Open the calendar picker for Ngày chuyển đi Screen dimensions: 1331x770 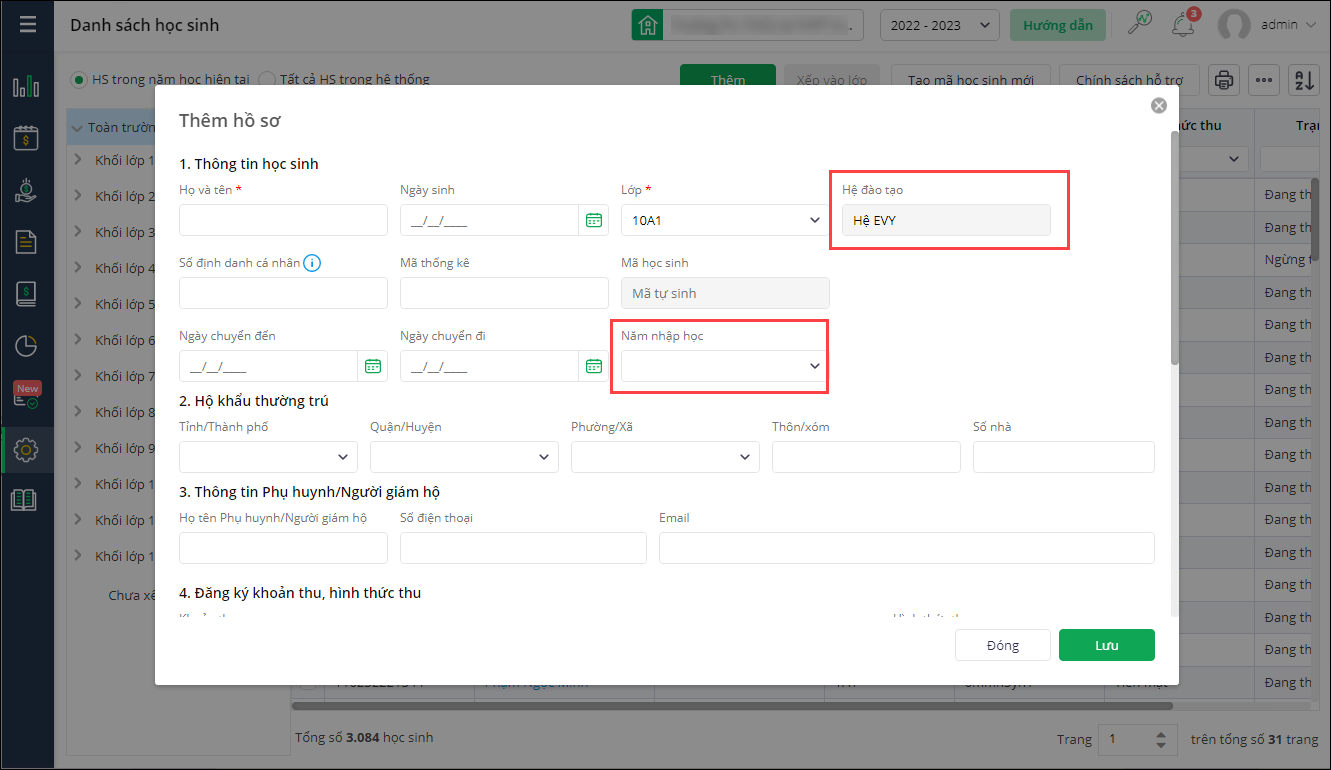pyautogui.click(x=594, y=366)
